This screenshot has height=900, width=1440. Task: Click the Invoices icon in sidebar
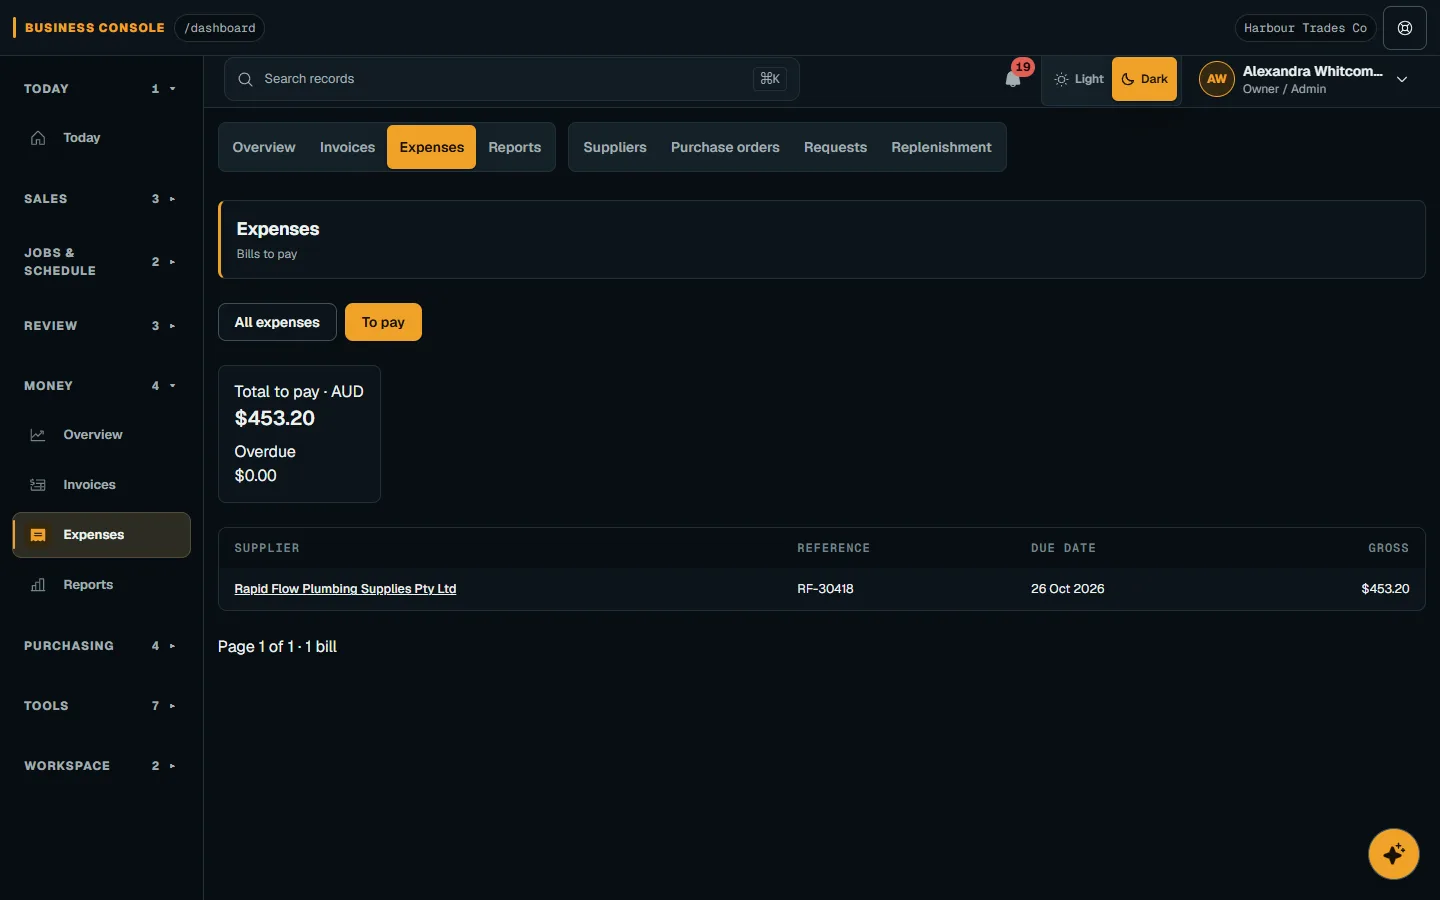pos(38,485)
